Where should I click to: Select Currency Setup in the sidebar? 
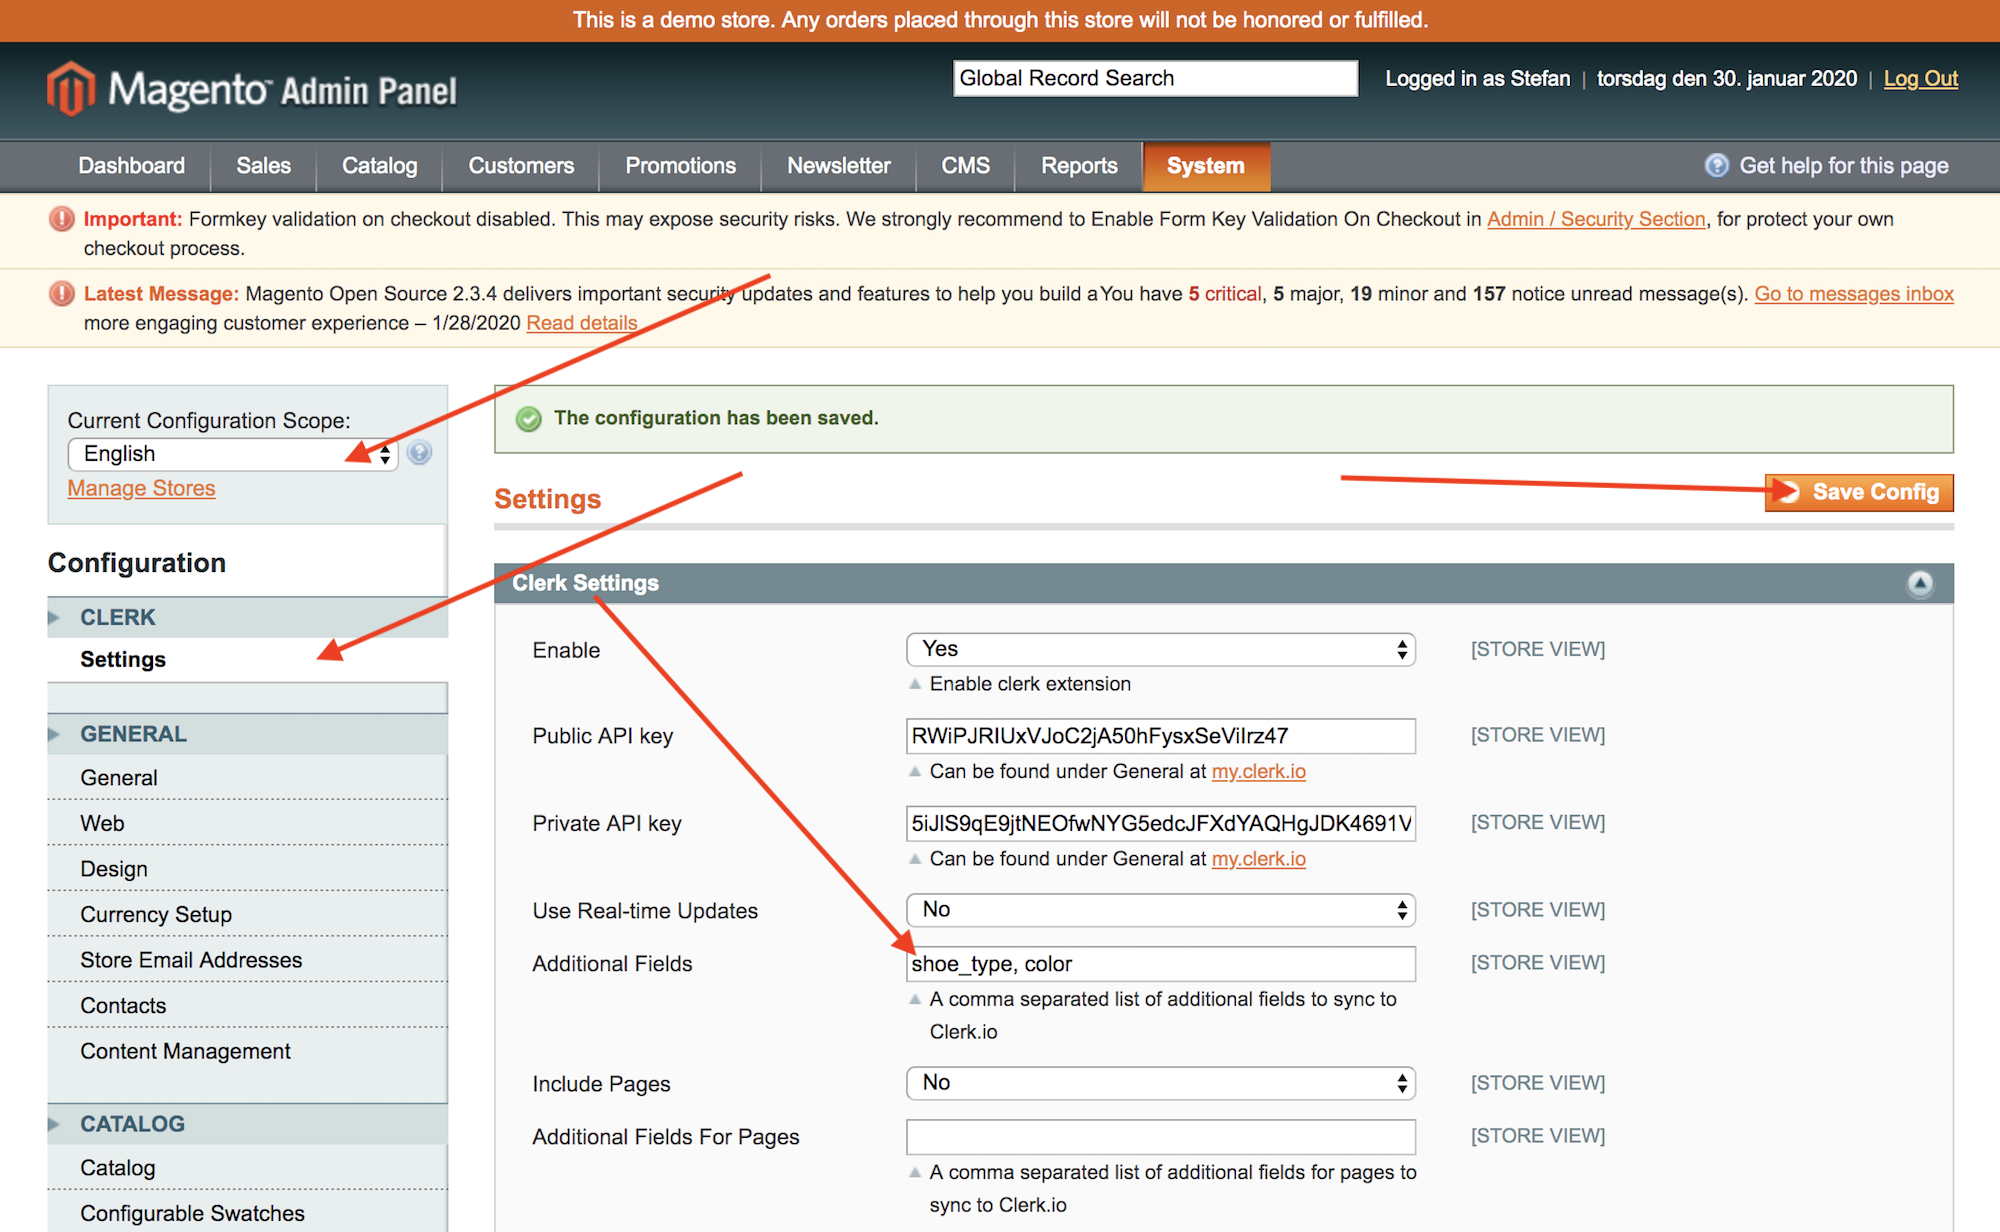click(156, 914)
